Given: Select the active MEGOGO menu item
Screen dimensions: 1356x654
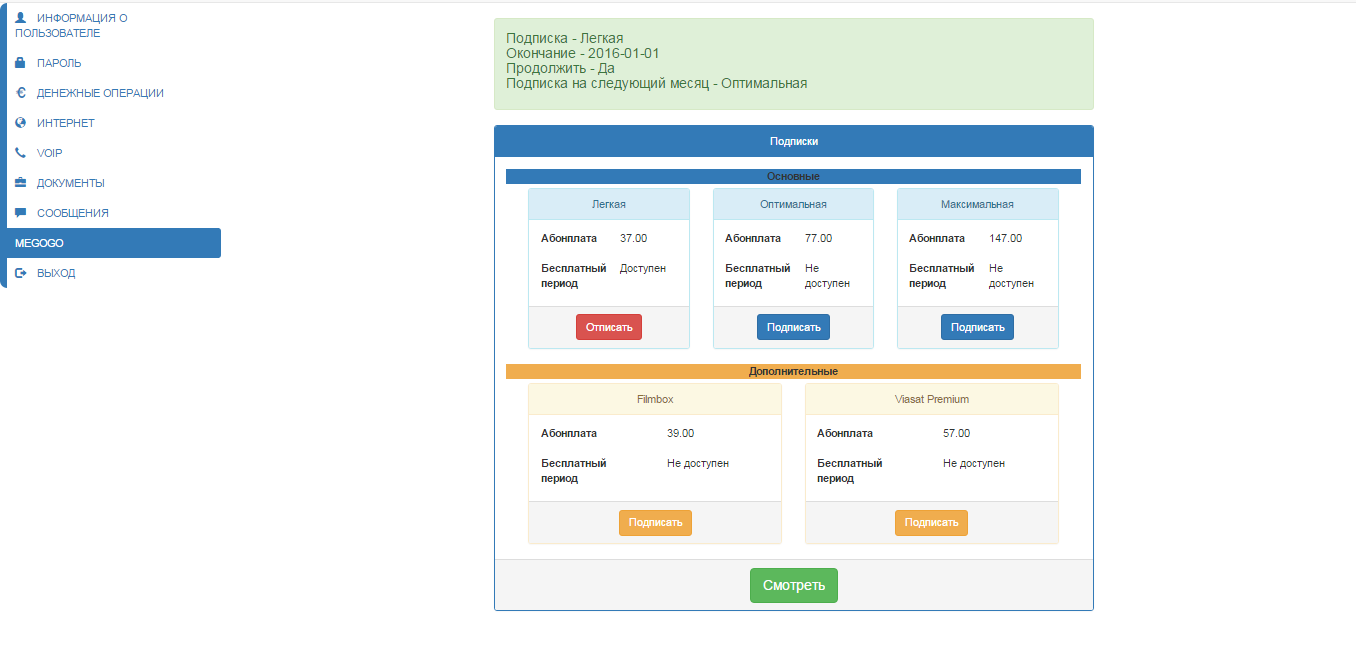Looking at the screenshot, I should [x=114, y=243].
